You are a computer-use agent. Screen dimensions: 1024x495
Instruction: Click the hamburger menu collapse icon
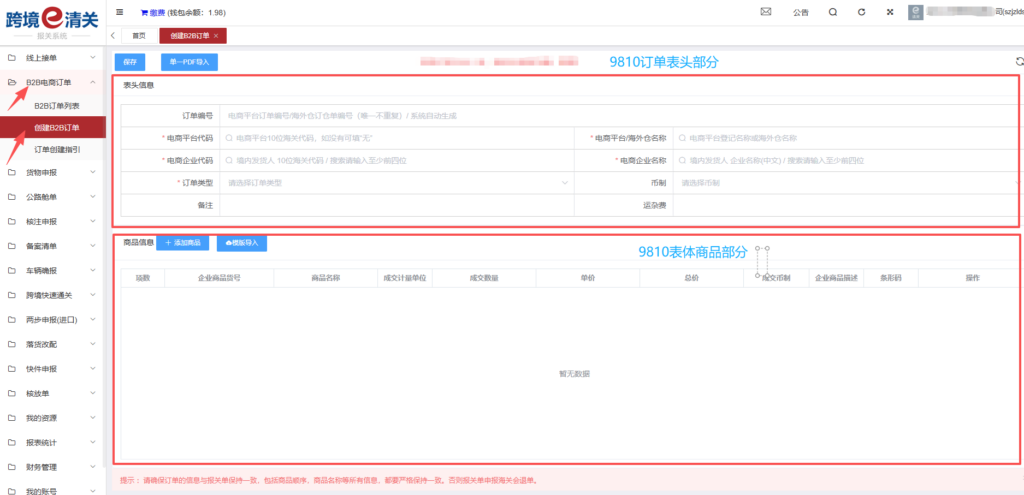(x=120, y=12)
